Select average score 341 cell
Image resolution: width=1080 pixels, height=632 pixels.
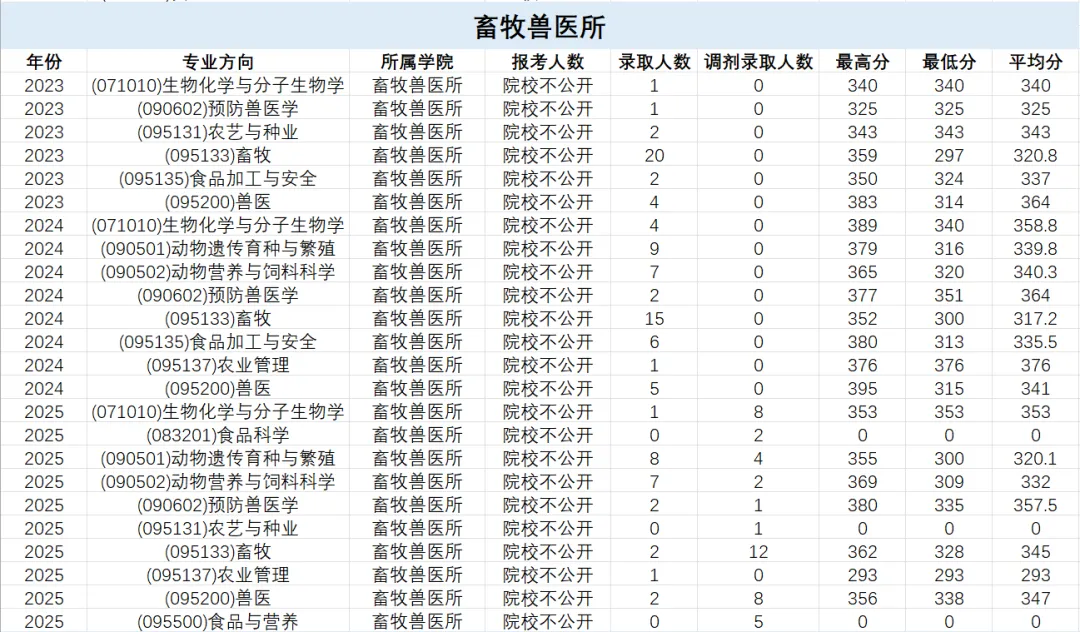tap(1035, 389)
